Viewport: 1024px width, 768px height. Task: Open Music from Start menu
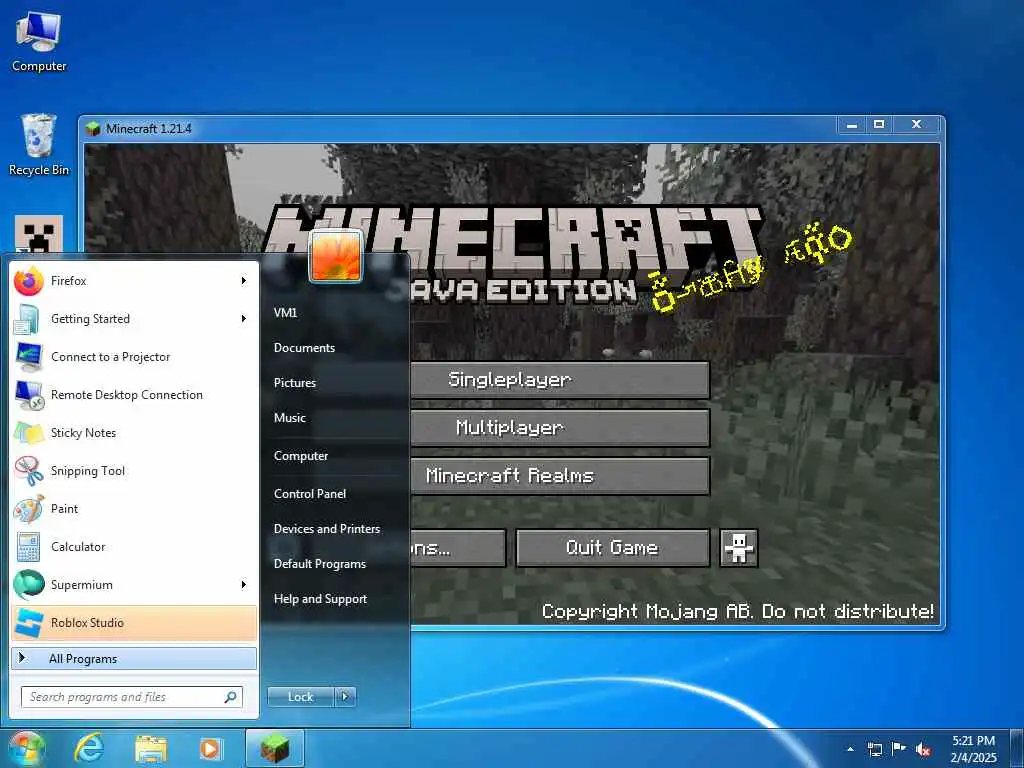pyautogui.click(x=290, y=418)
